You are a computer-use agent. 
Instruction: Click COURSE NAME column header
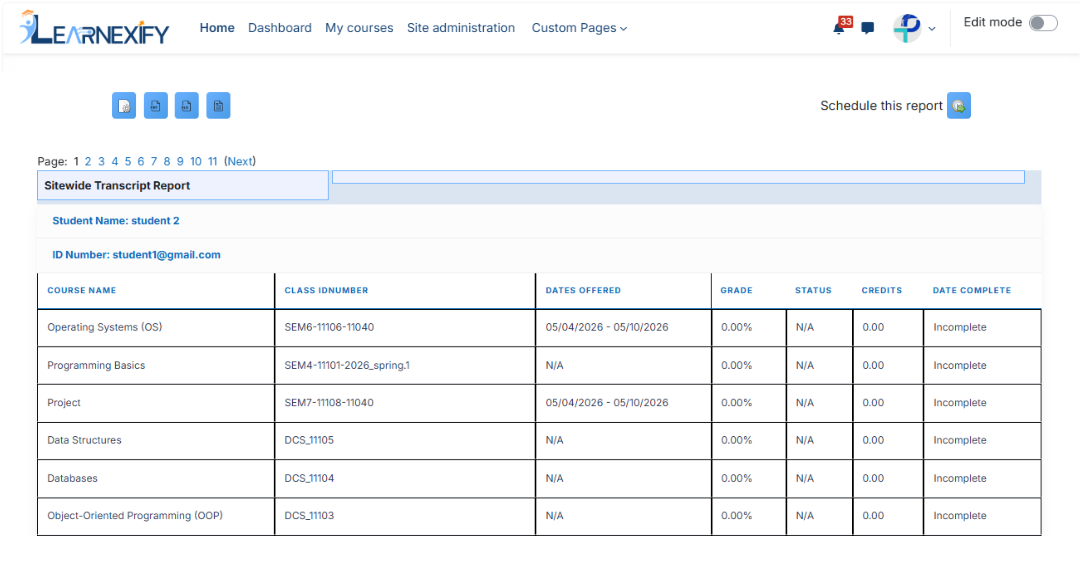coord(81,291)
